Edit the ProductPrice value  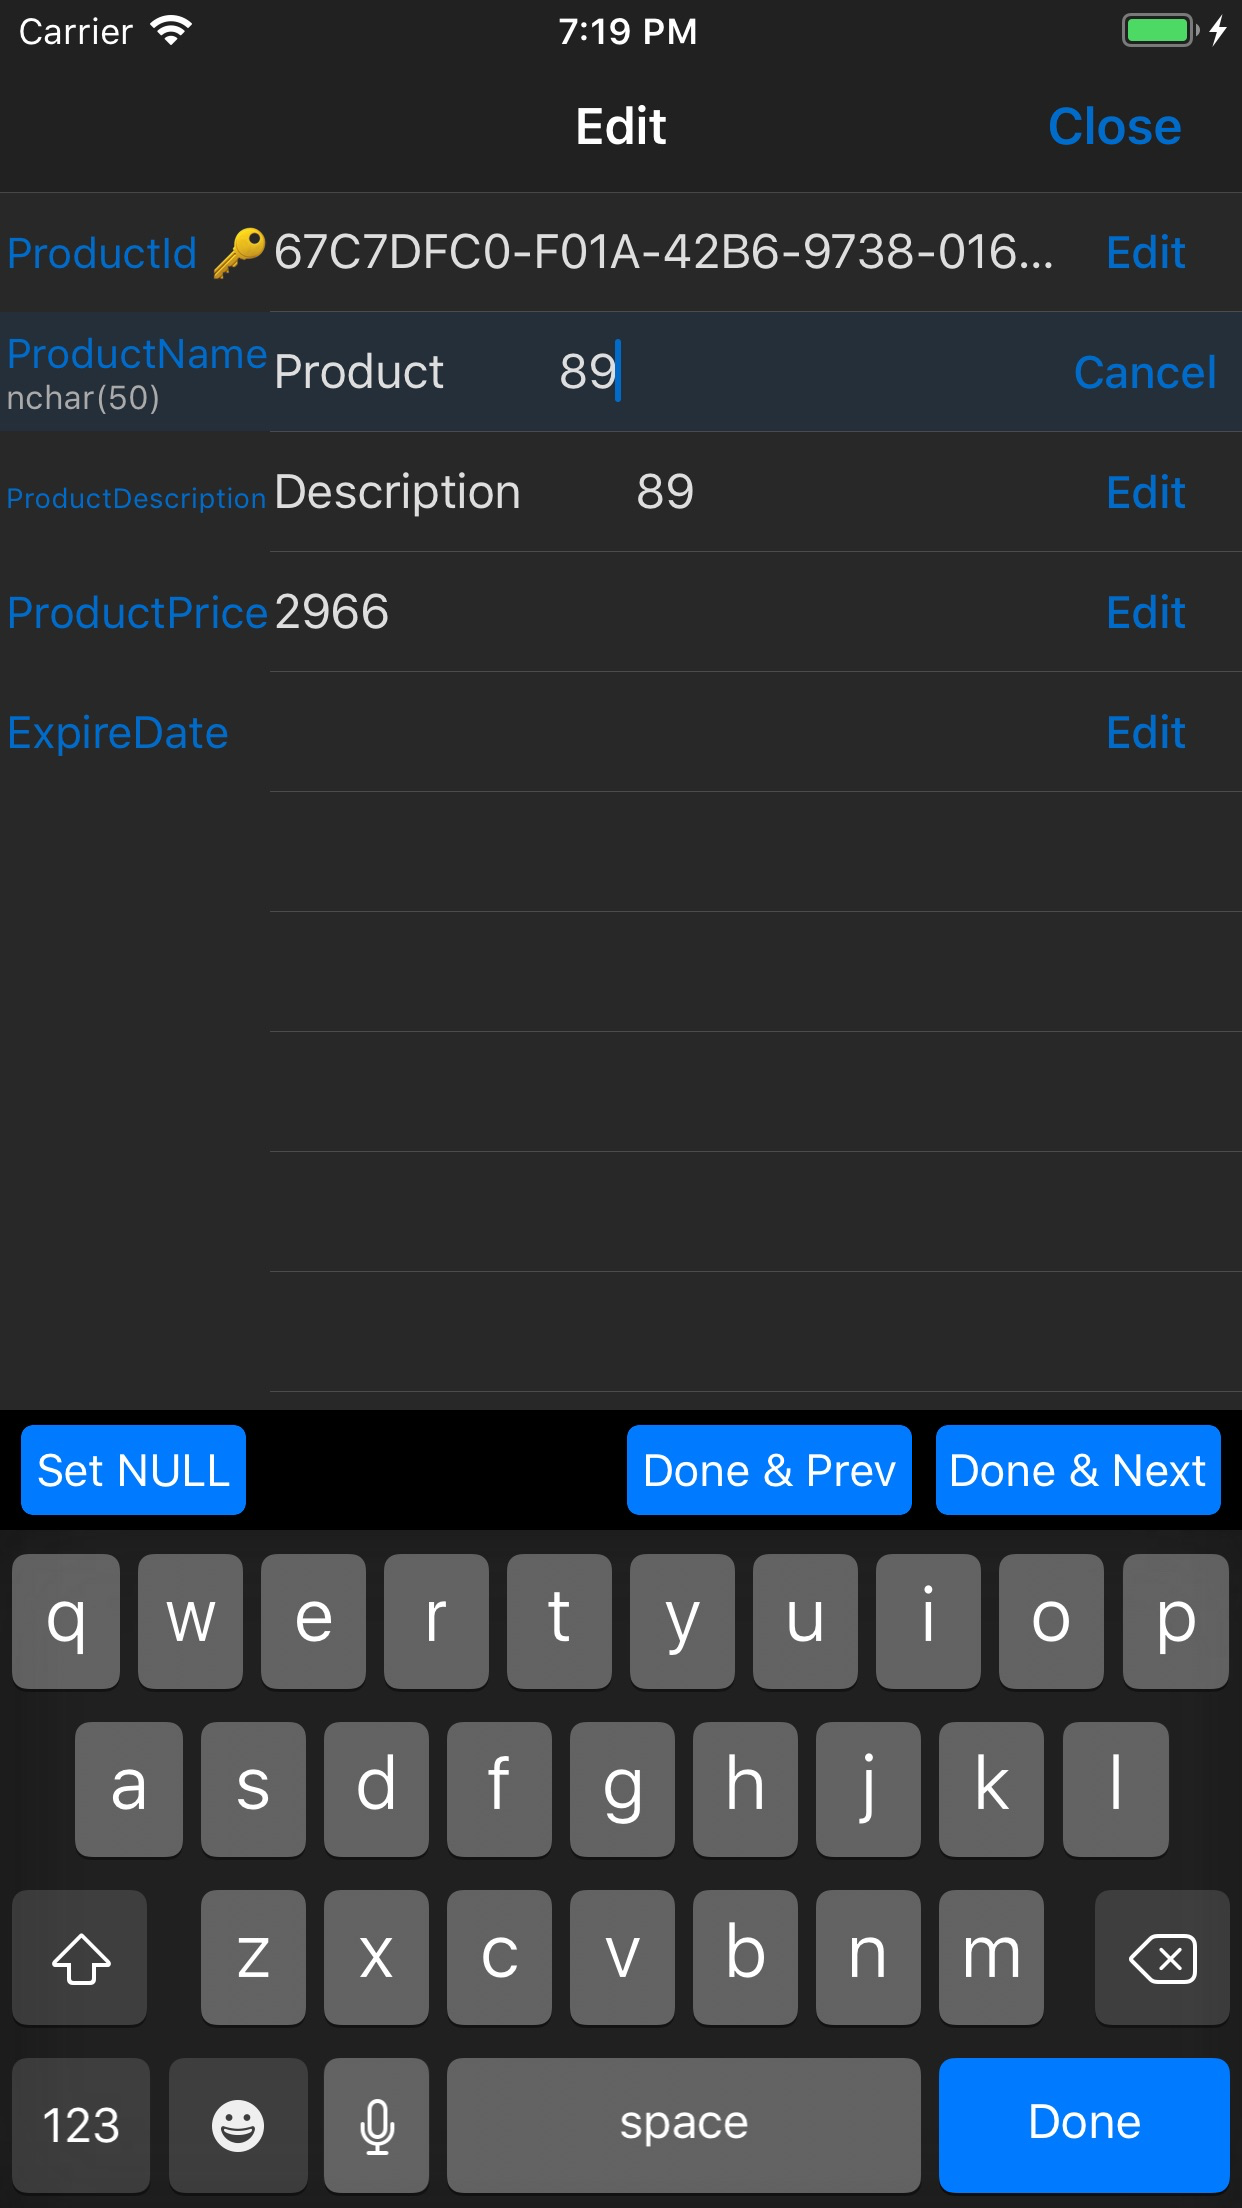click(x=1145, y=612)
